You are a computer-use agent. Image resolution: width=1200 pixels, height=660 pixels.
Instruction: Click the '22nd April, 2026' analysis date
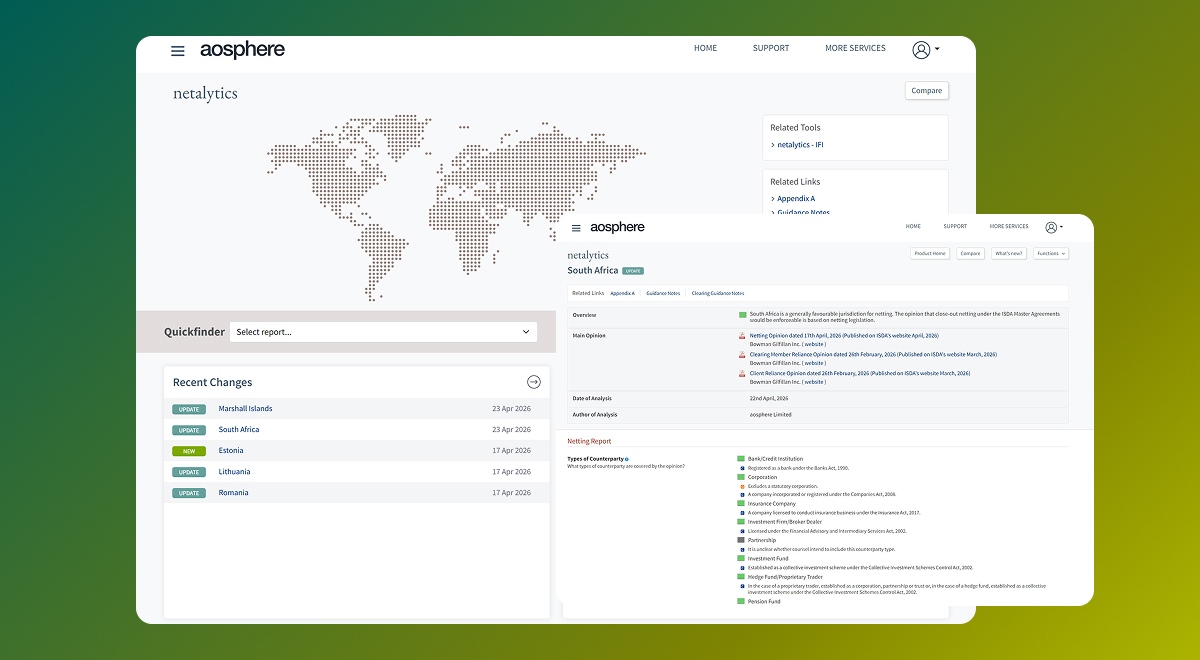coord(769,398)
